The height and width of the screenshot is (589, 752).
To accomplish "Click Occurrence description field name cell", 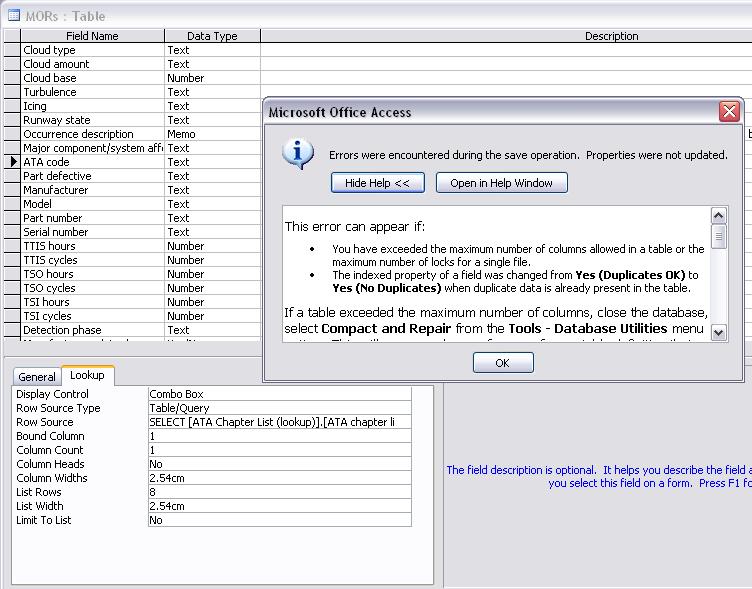I will click(x=93, y=134).
